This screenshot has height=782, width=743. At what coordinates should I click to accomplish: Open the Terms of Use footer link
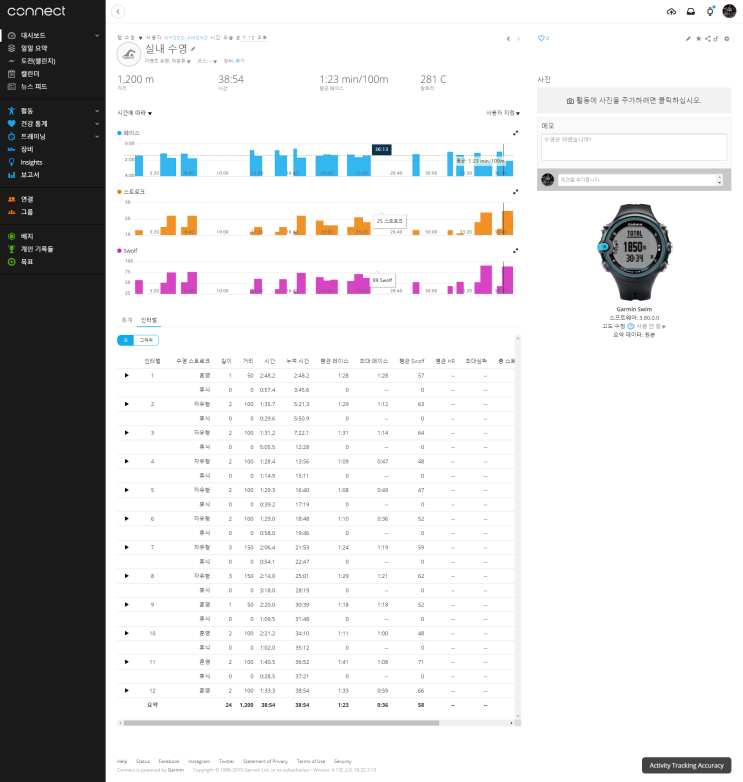coord(311,762)
